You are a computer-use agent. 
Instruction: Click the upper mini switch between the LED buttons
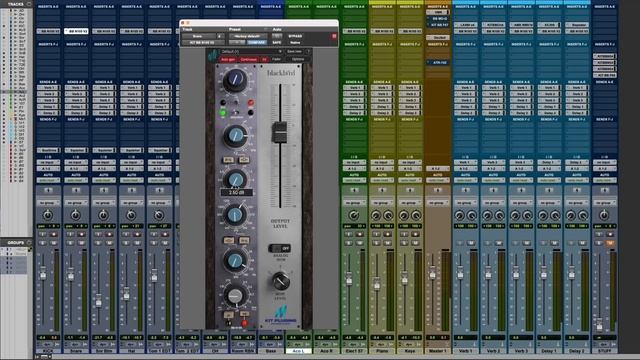click(236, 103)
